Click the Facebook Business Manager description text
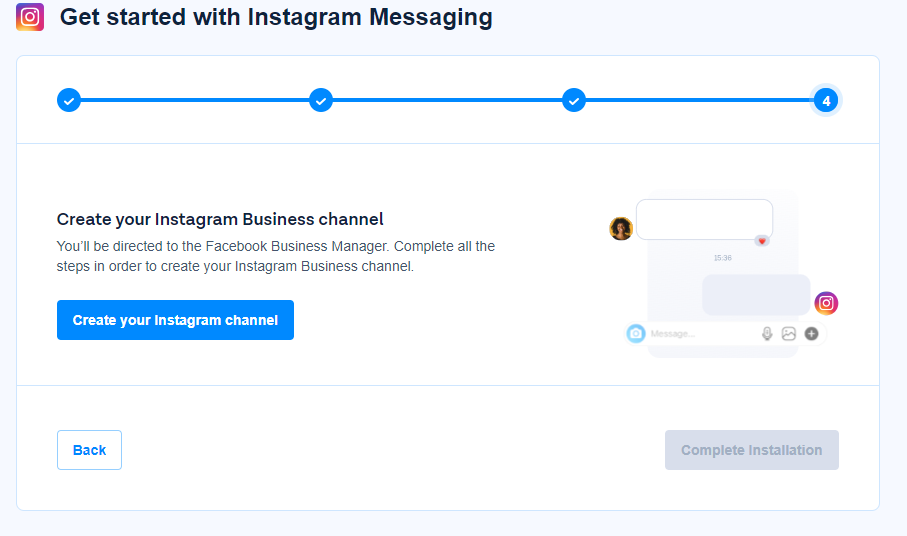 [276, 256]
